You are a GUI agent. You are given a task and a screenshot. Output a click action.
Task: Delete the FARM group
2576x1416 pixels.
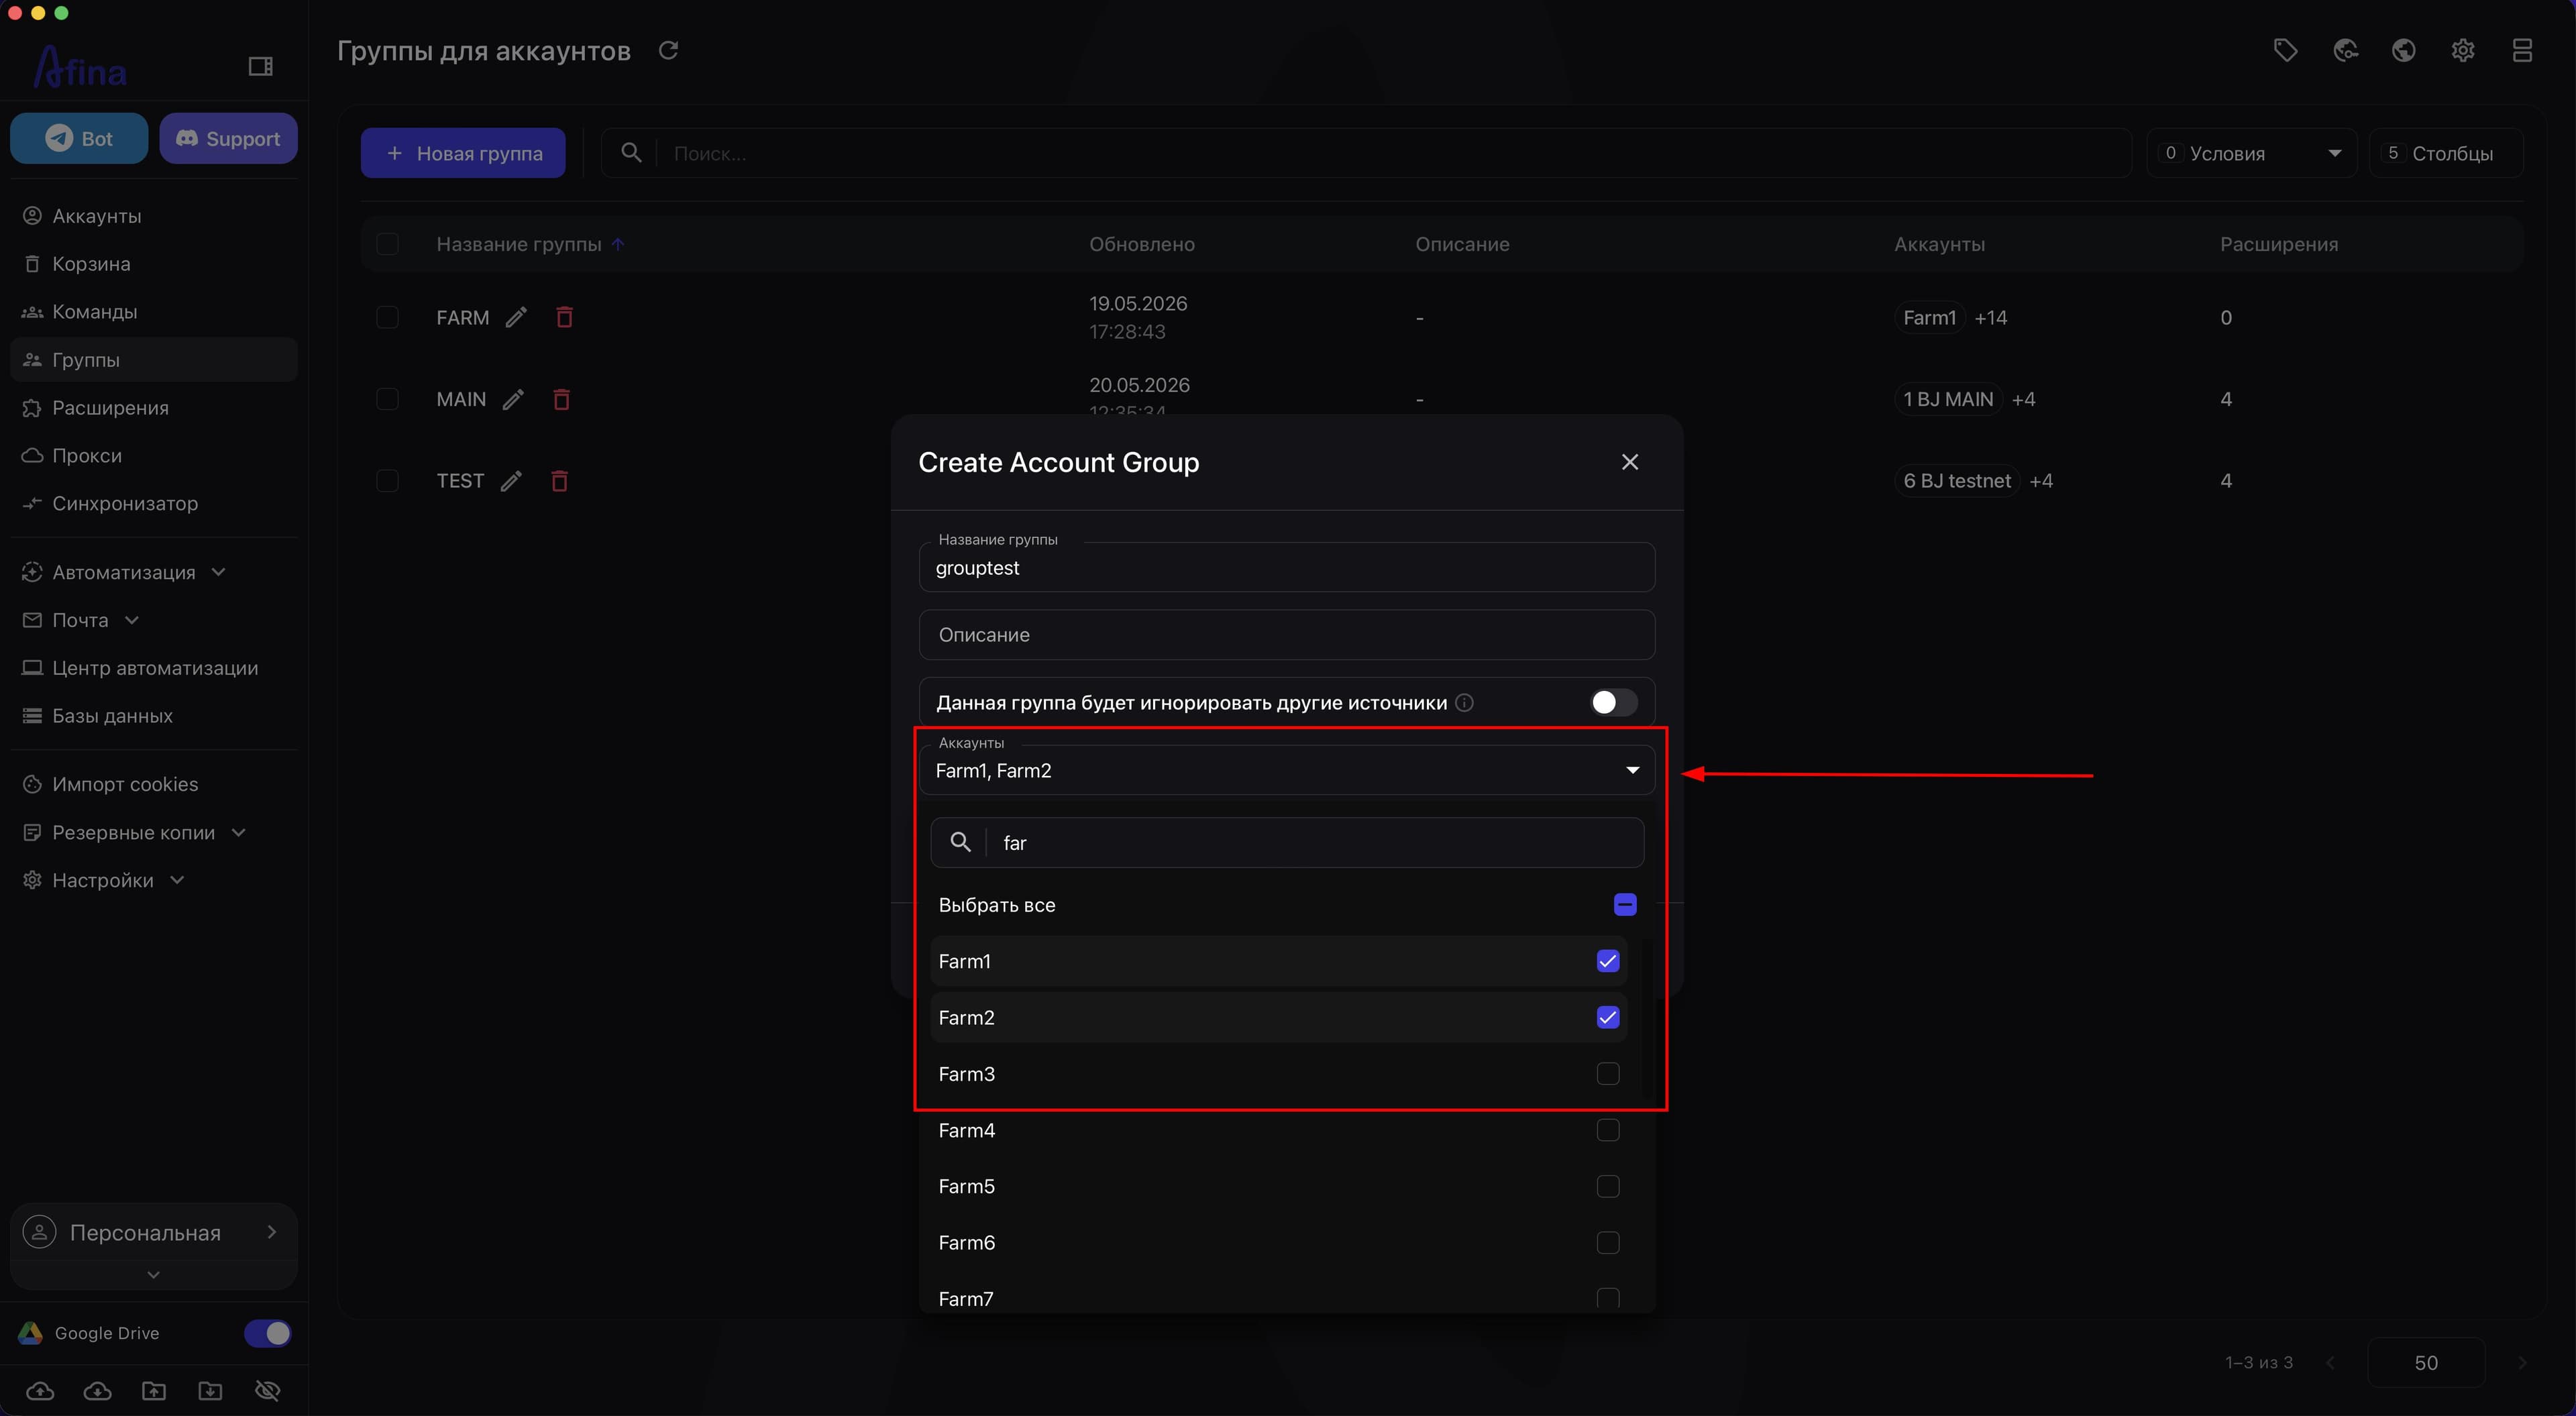click(564, 317)
